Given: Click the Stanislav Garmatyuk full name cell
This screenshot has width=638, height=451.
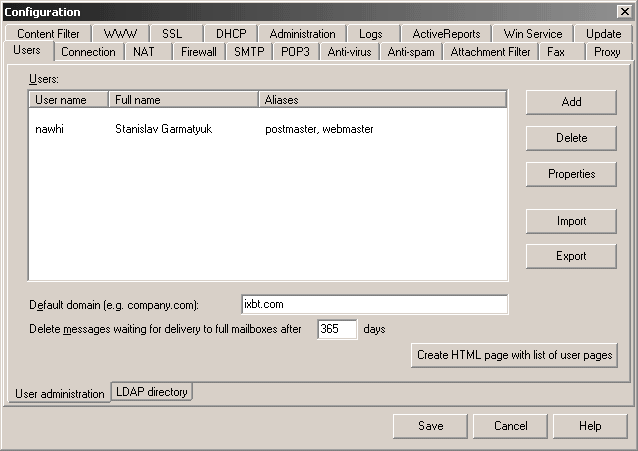Looking at the screenshot, I should [x=164, y=129].
